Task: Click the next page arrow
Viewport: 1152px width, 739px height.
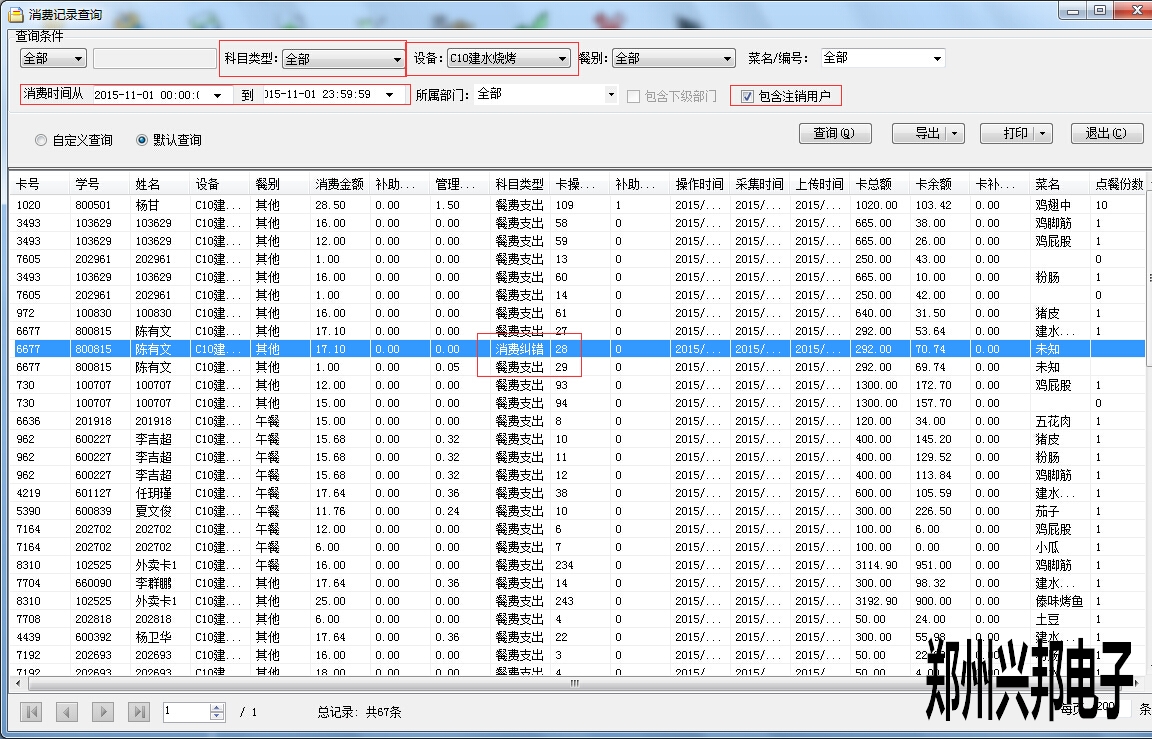Action: (102, 712)
